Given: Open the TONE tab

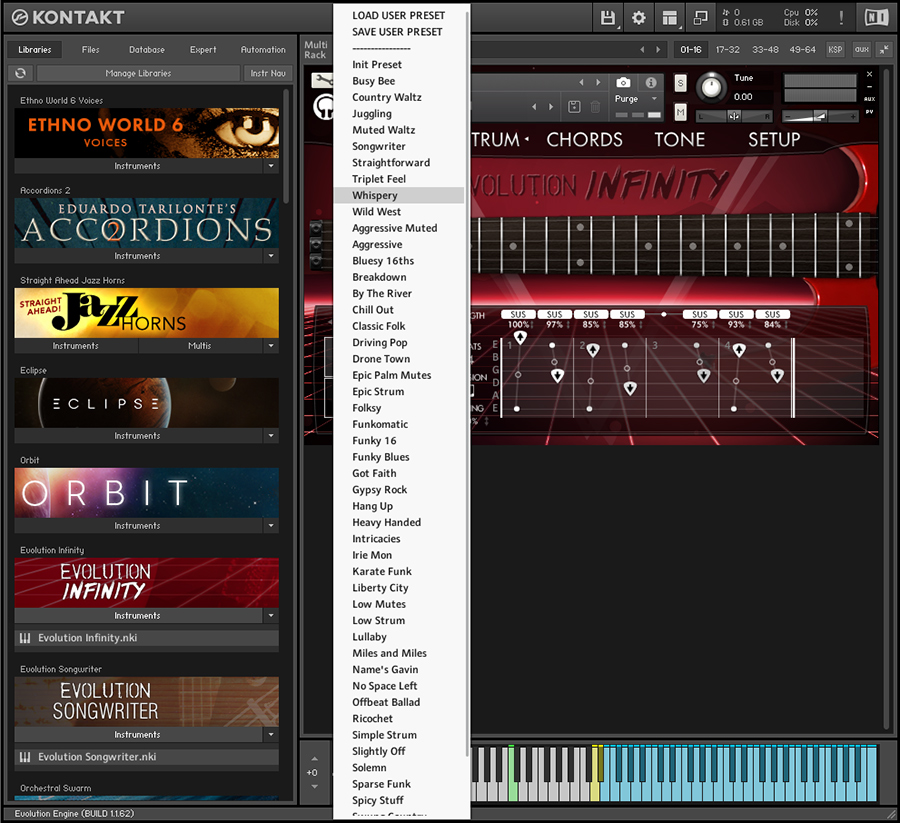Looking at the screenshot, I should pos(680,139).
